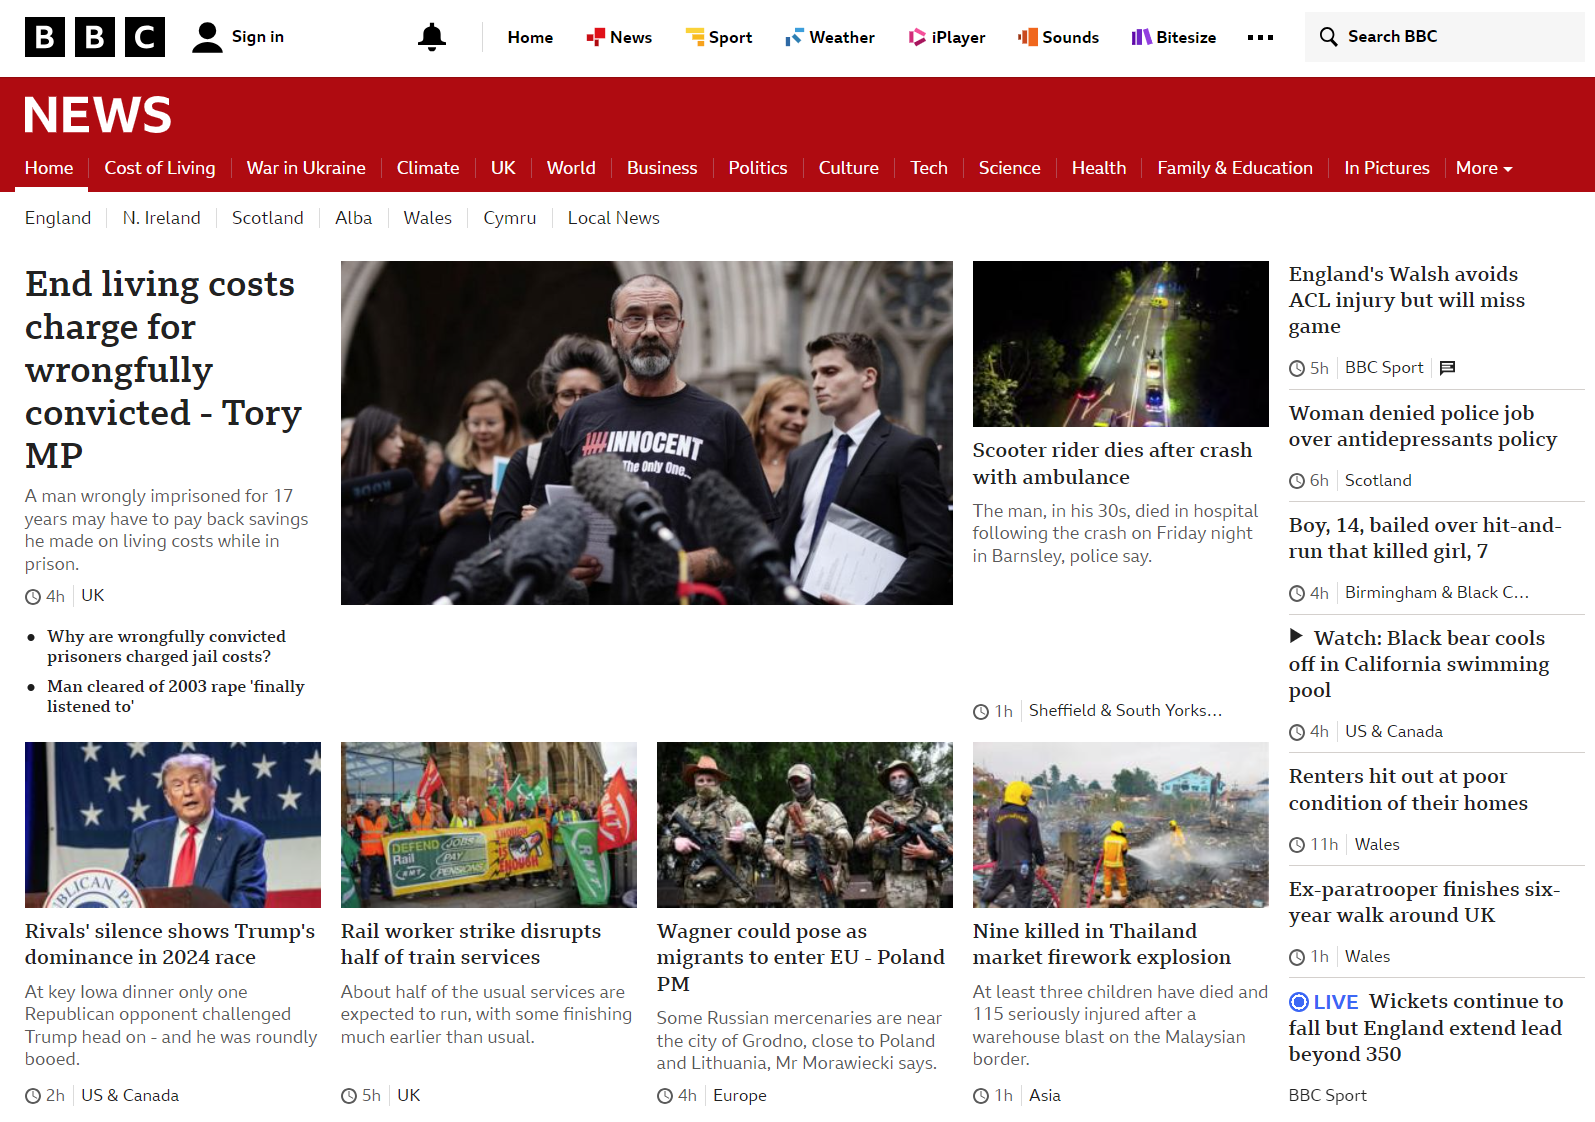Read 'Renters hit out at poor condition' story

point(1407,789)
